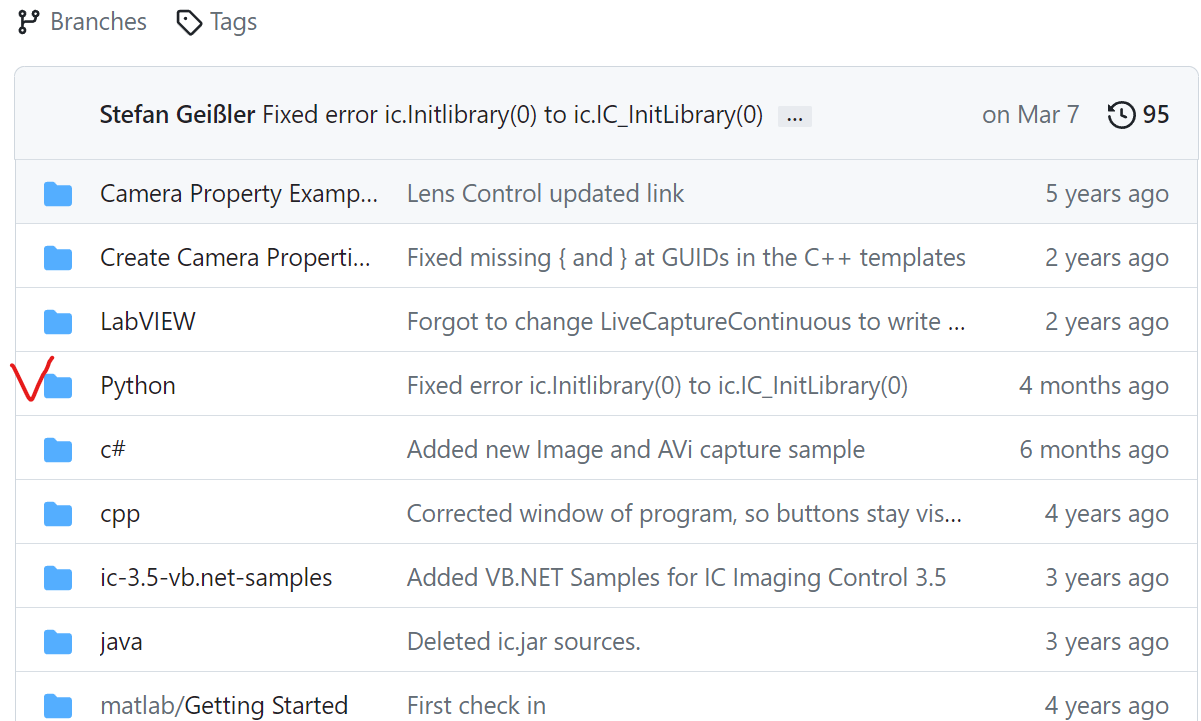The width and height of the screenshot is (1201, 721).
Task: Open the Create Camera Properties folder
Action: tap(235, 258)
